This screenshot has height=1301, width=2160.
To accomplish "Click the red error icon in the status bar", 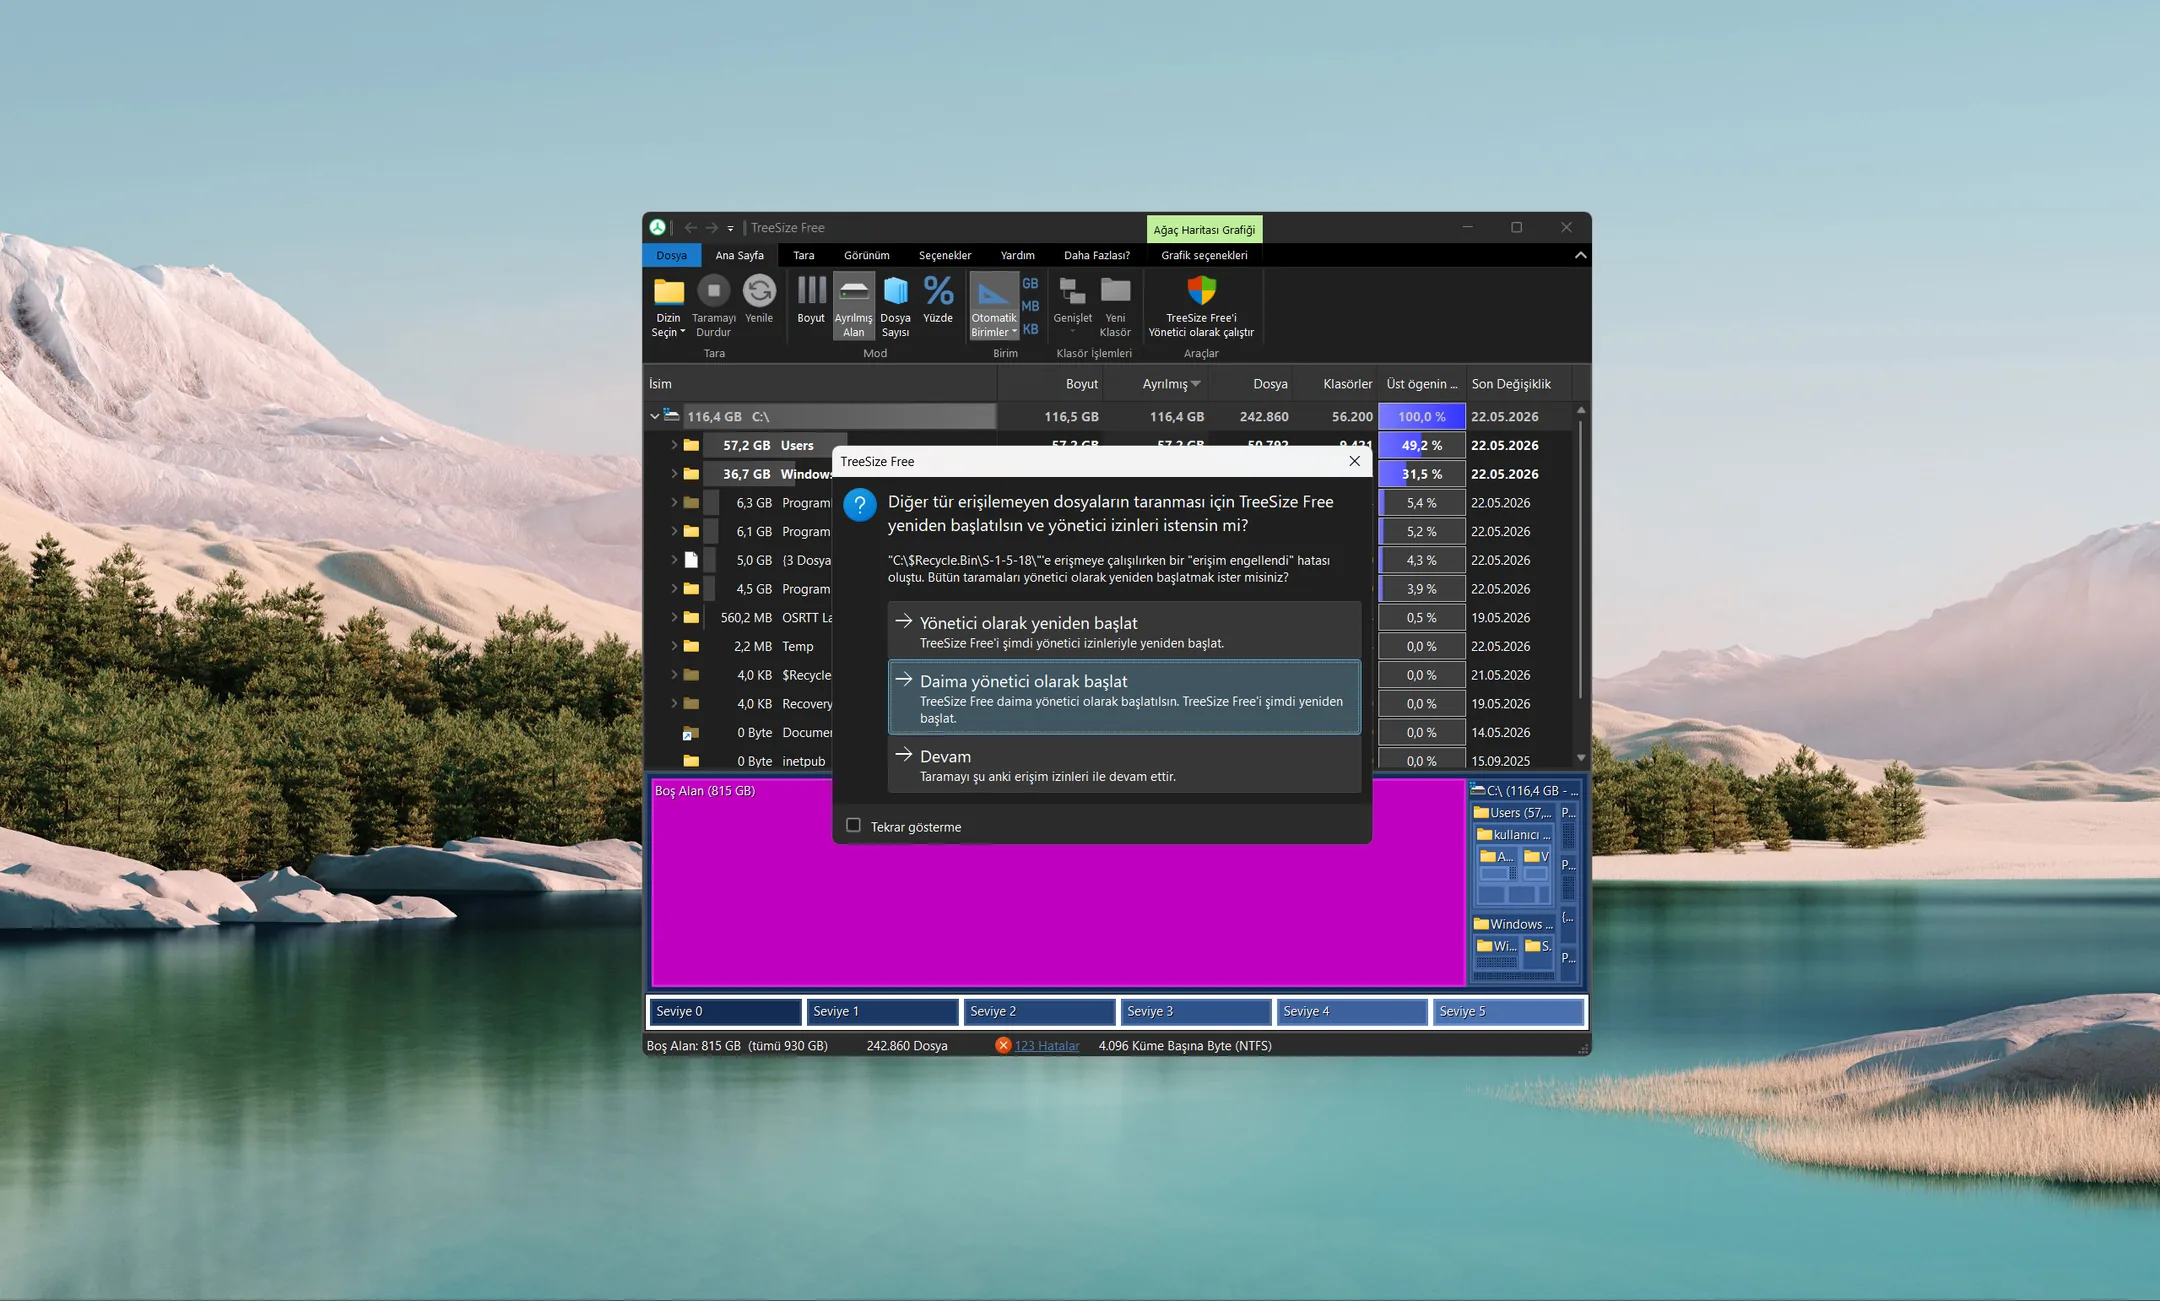I will (1003, 1045).
